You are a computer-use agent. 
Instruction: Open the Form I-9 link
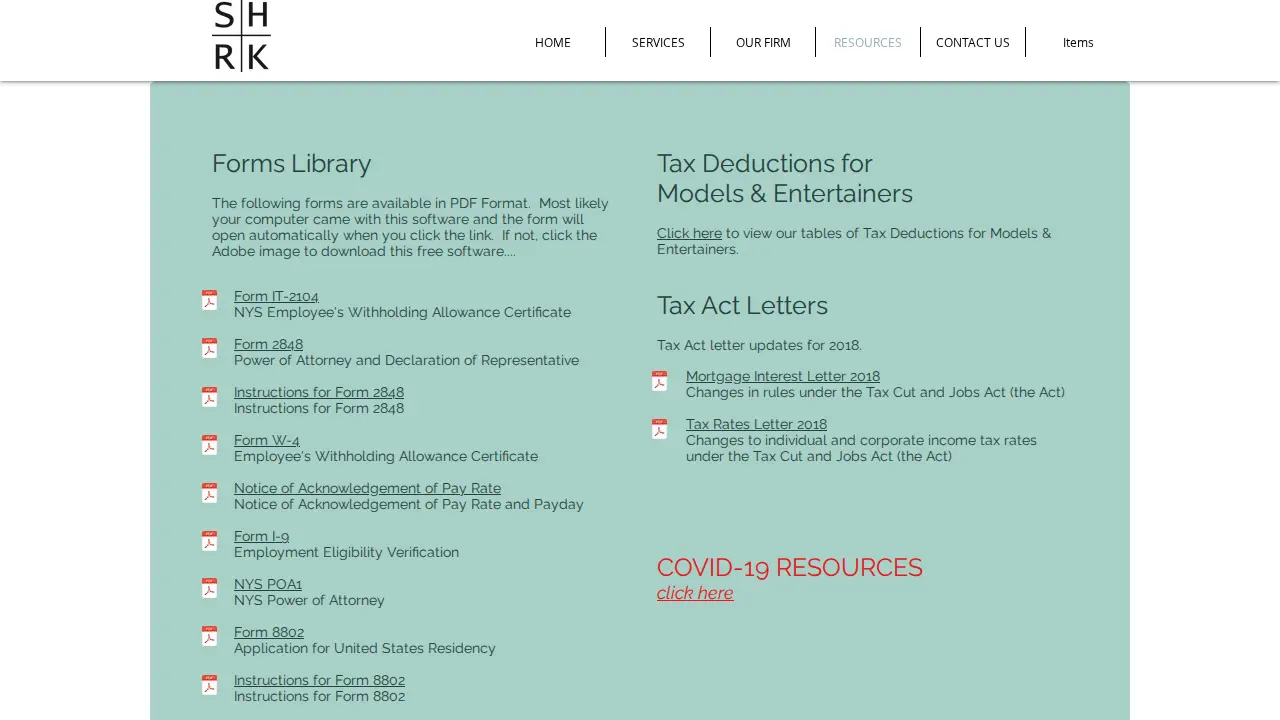[x=262, y=536]
